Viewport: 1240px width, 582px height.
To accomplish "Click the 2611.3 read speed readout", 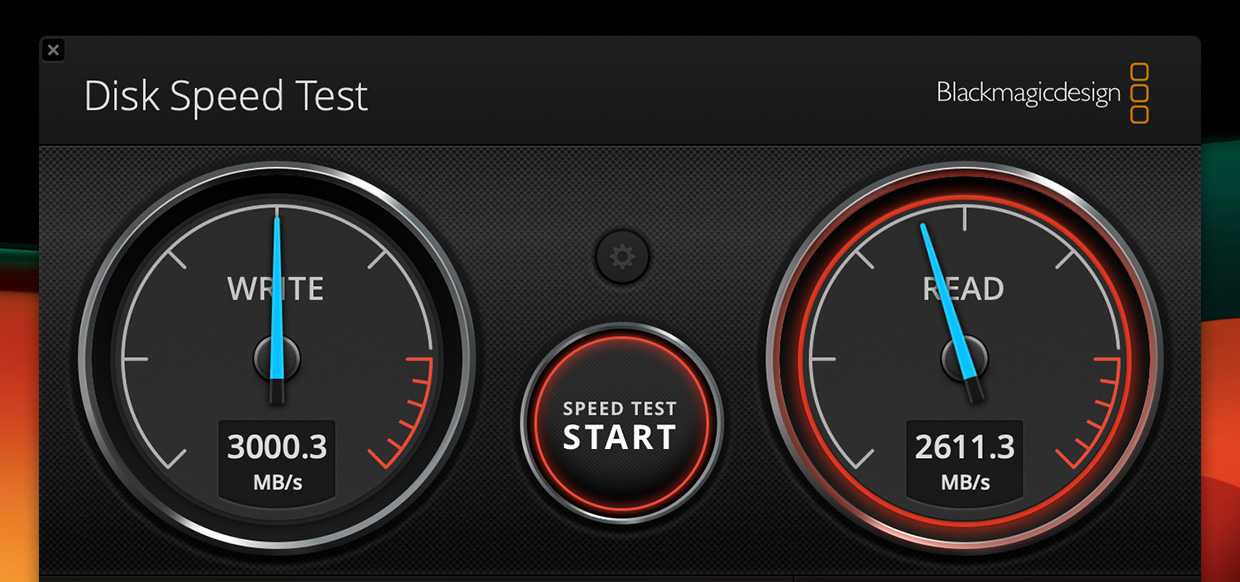I will (x=965, y=447).
